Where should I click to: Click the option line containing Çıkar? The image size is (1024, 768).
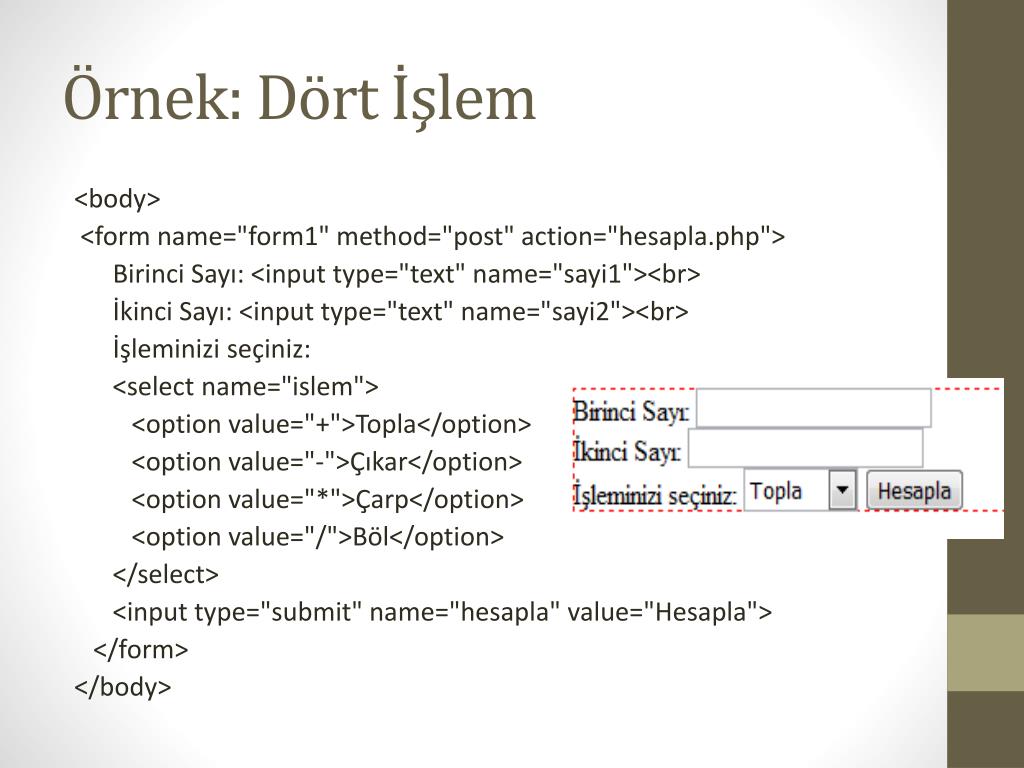[327, 462]
